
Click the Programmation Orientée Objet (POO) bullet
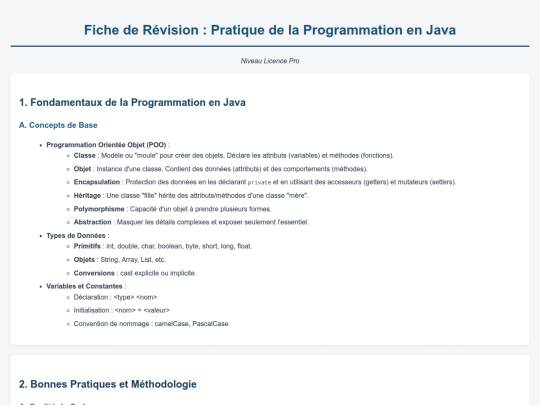108,145
